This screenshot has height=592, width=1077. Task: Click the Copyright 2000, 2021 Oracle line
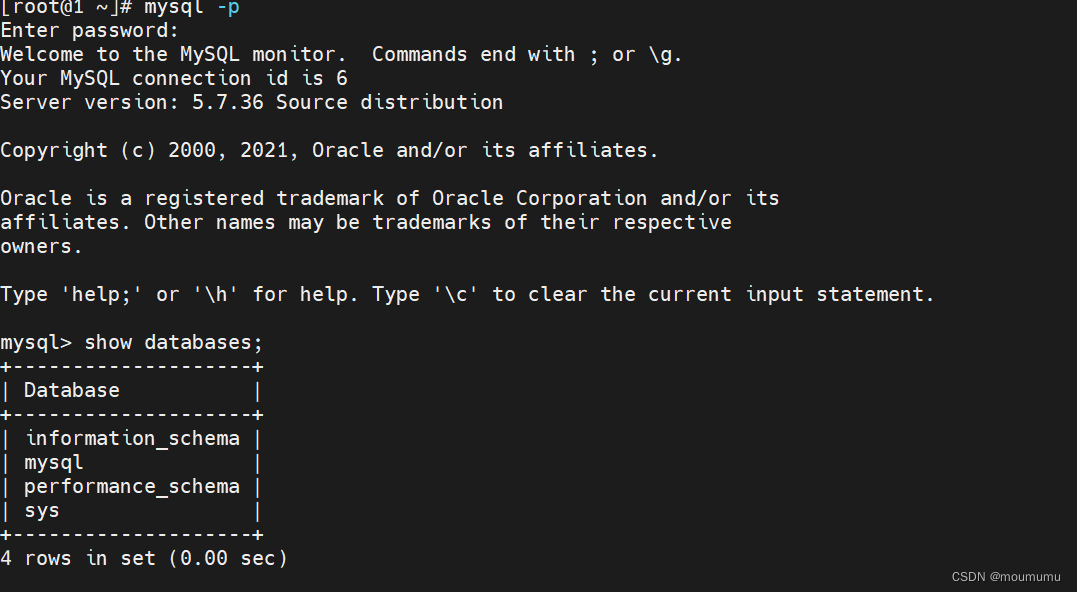(x=329, y=150)
